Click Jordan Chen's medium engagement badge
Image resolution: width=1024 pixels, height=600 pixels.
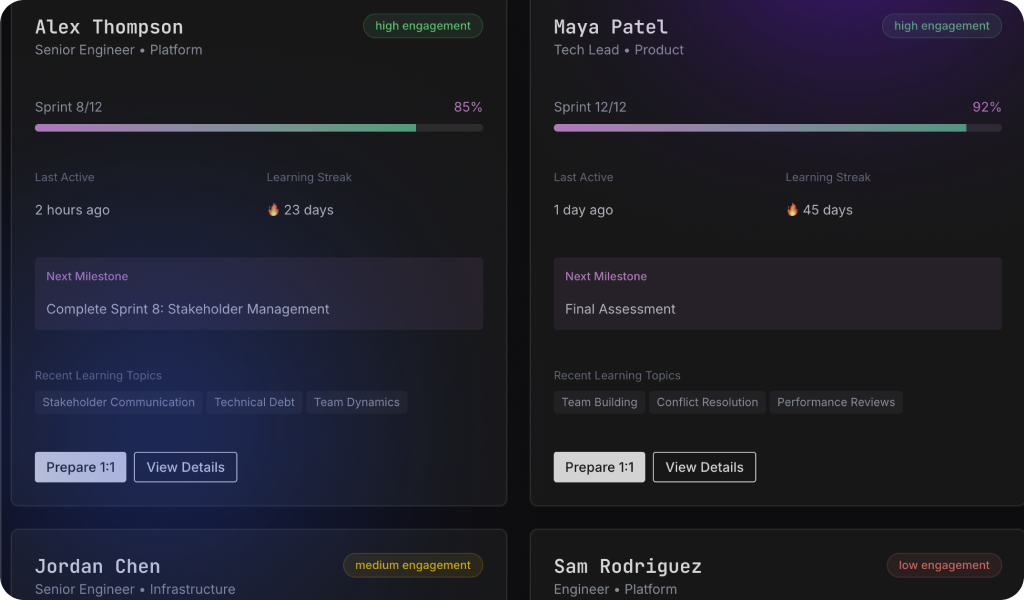(412, 565)
